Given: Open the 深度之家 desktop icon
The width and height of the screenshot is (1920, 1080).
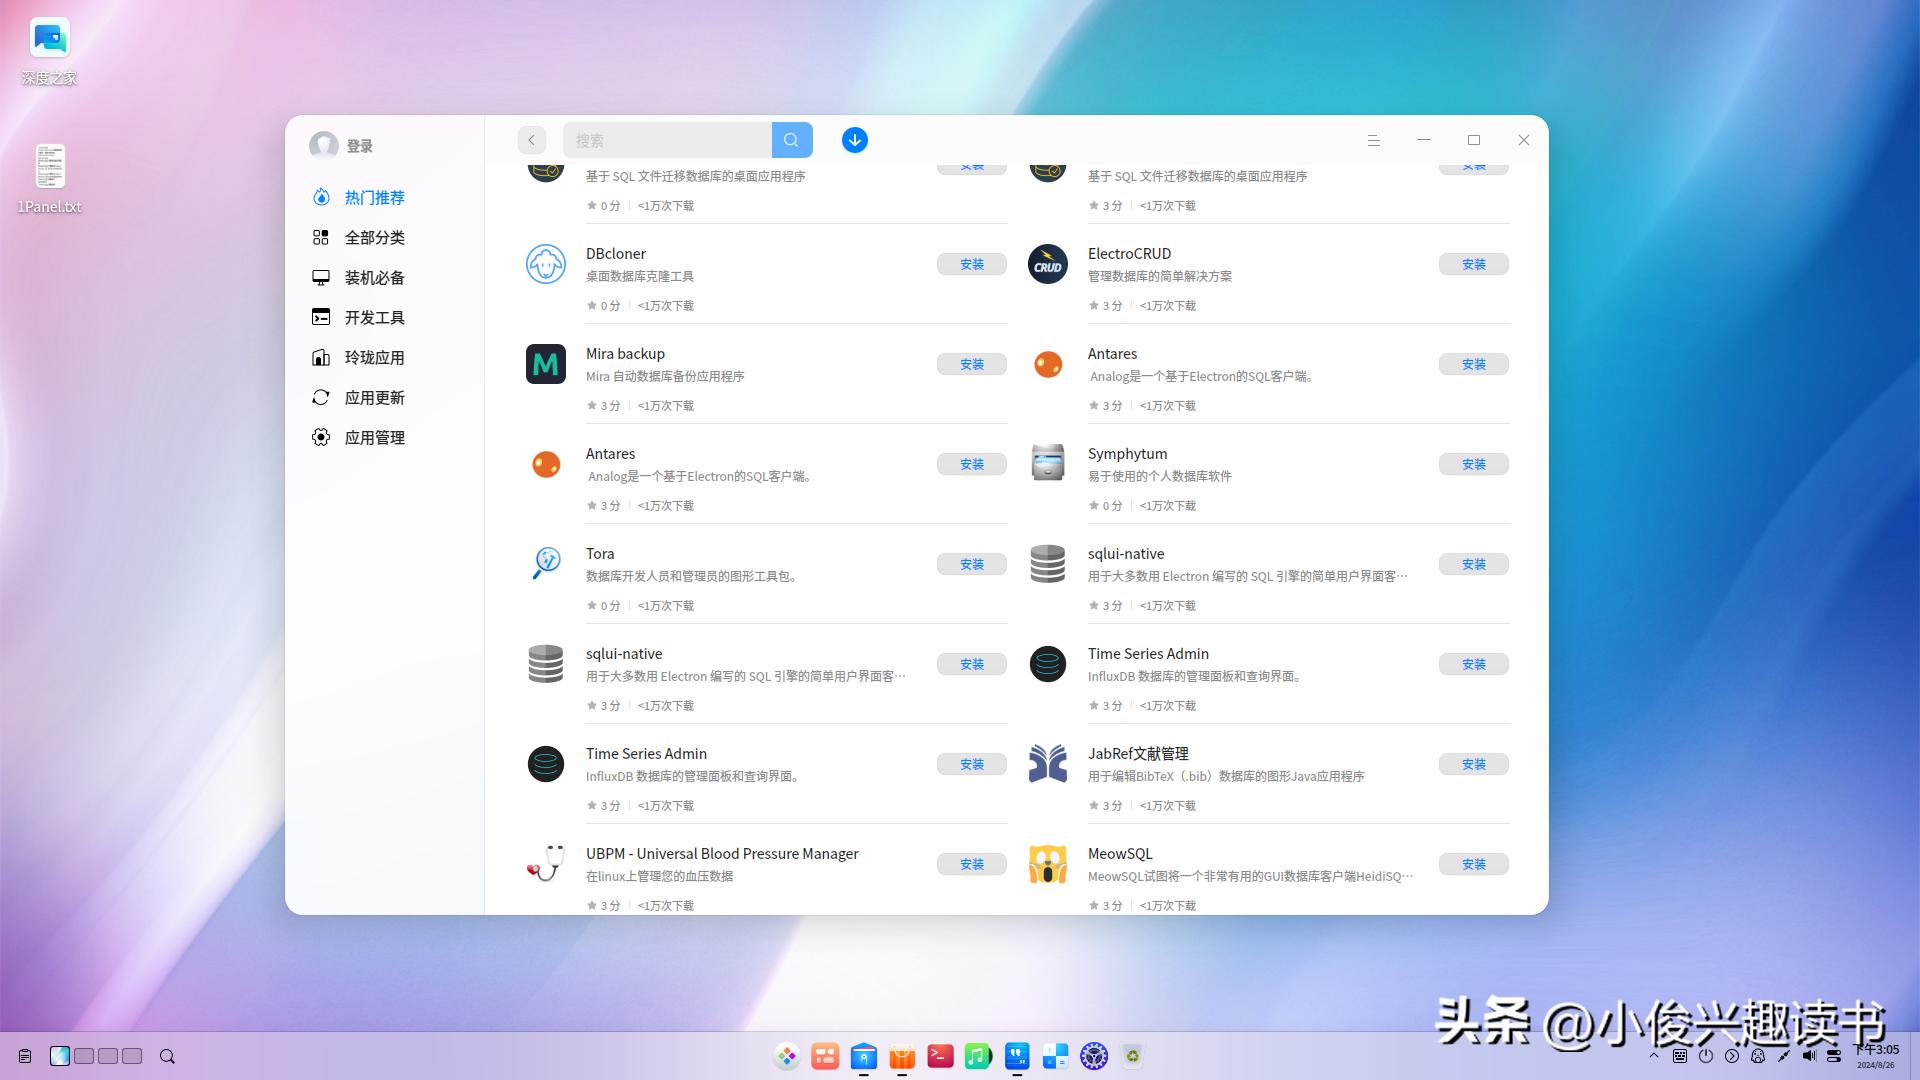Looking at the screenshot, I should 49,51.
